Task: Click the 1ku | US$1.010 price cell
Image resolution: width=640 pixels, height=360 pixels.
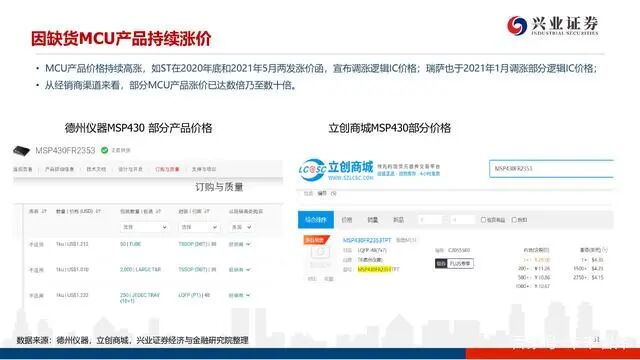Action: (x=72, y=270)
